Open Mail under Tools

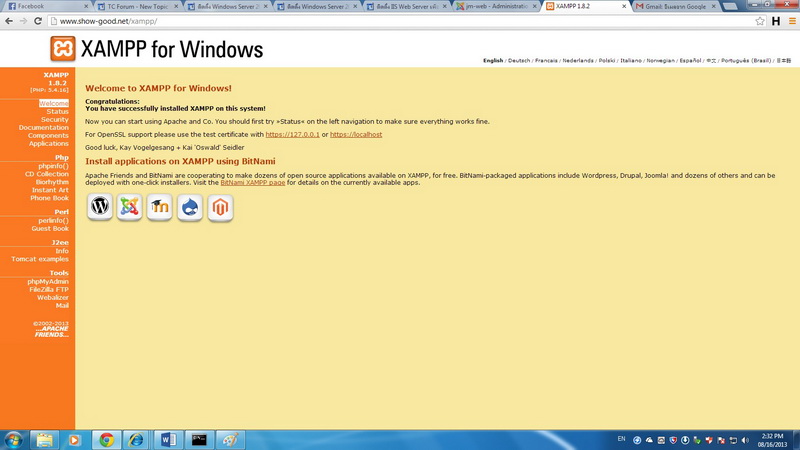(62, 306)
